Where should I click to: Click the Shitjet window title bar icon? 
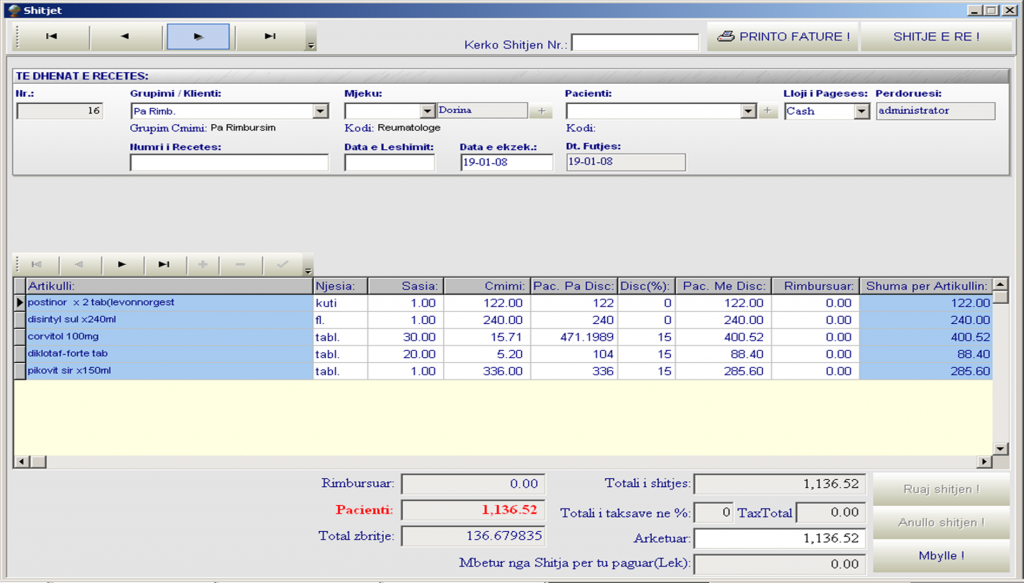click(14, 10)
